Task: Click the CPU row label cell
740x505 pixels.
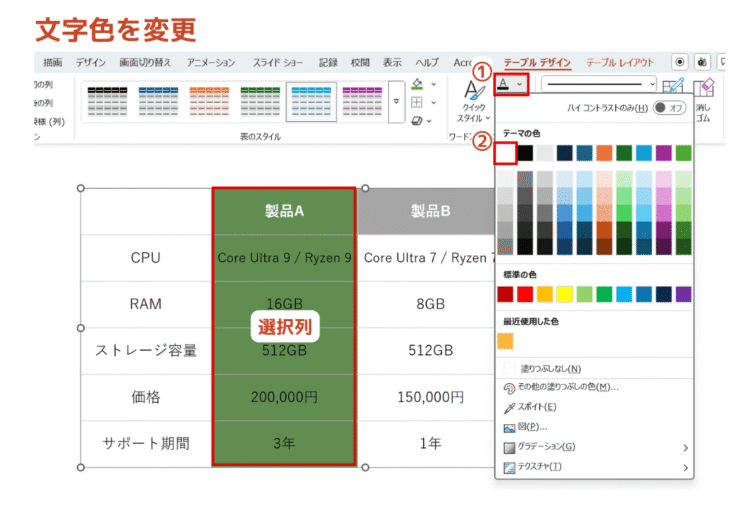Action: 146,258
